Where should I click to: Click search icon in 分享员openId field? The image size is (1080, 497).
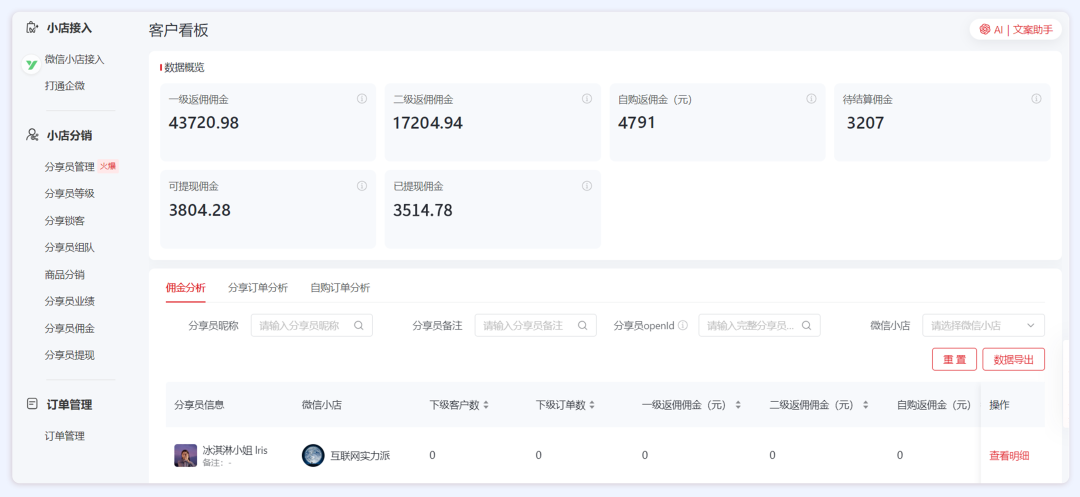pos(806,326)
